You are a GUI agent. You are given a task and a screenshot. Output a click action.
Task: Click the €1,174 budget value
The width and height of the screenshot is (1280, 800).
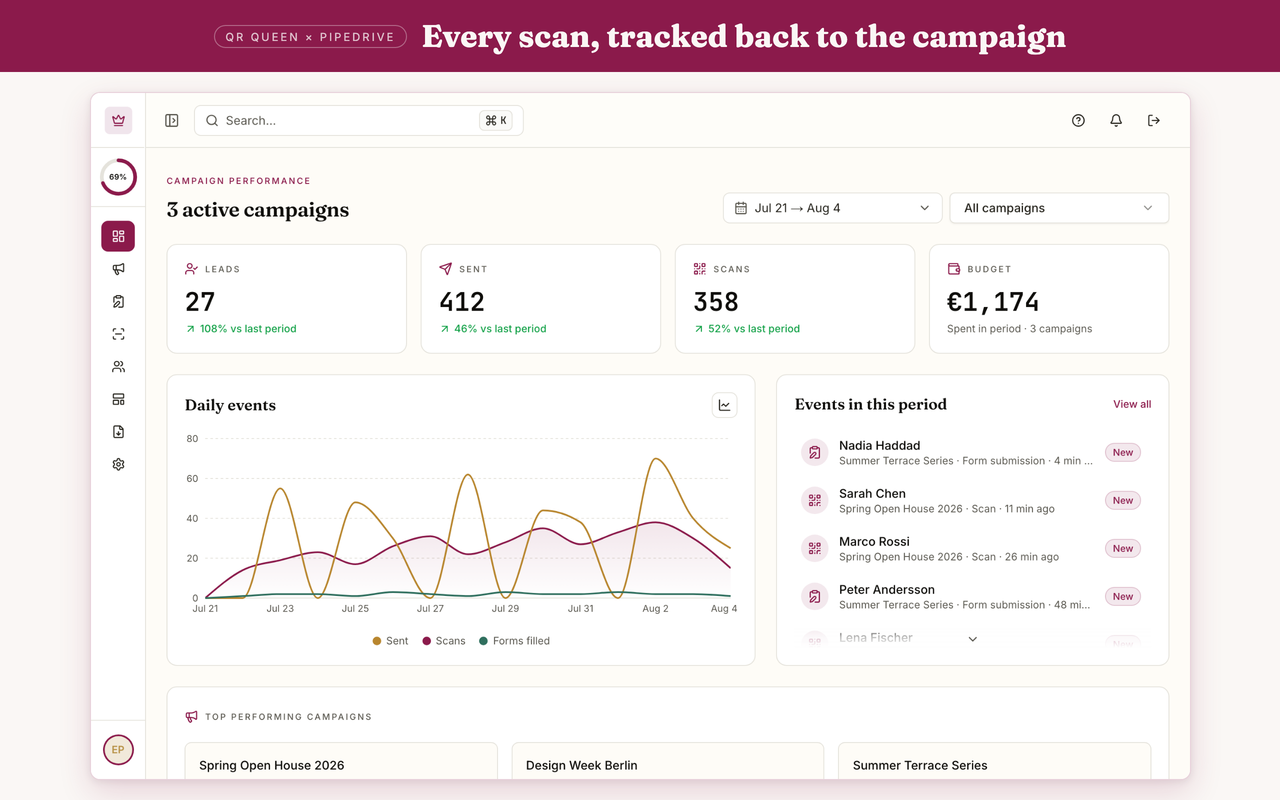pyautogui.click(x=993, y=302)
